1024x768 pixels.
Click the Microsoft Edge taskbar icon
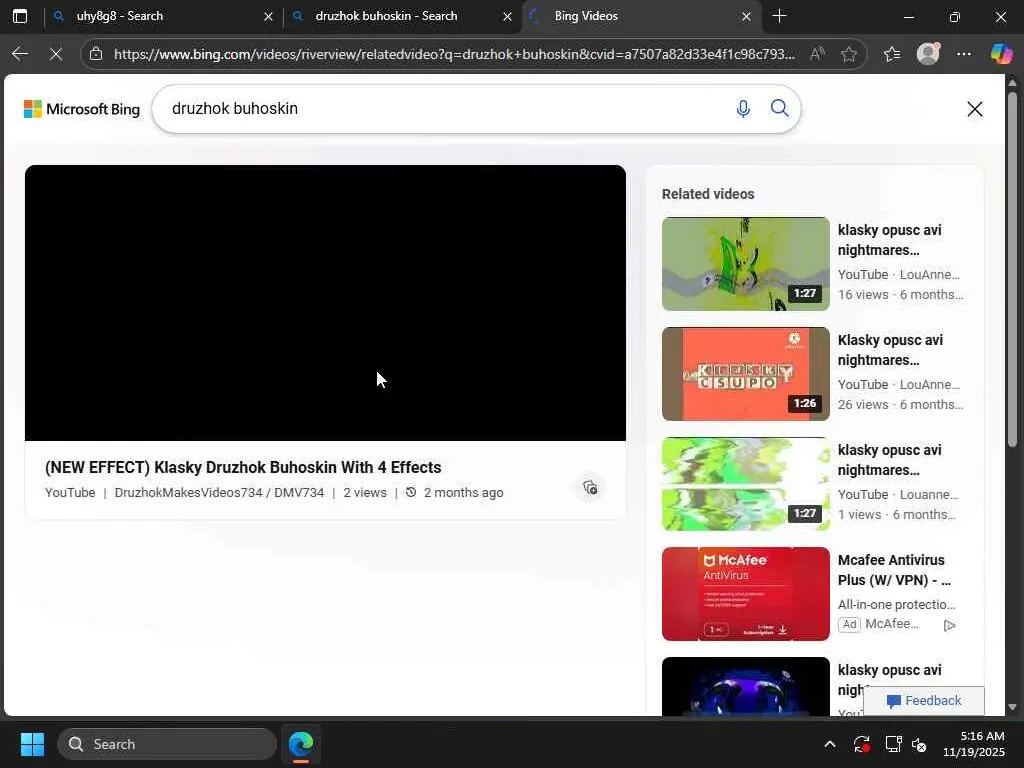coord(301,744)
